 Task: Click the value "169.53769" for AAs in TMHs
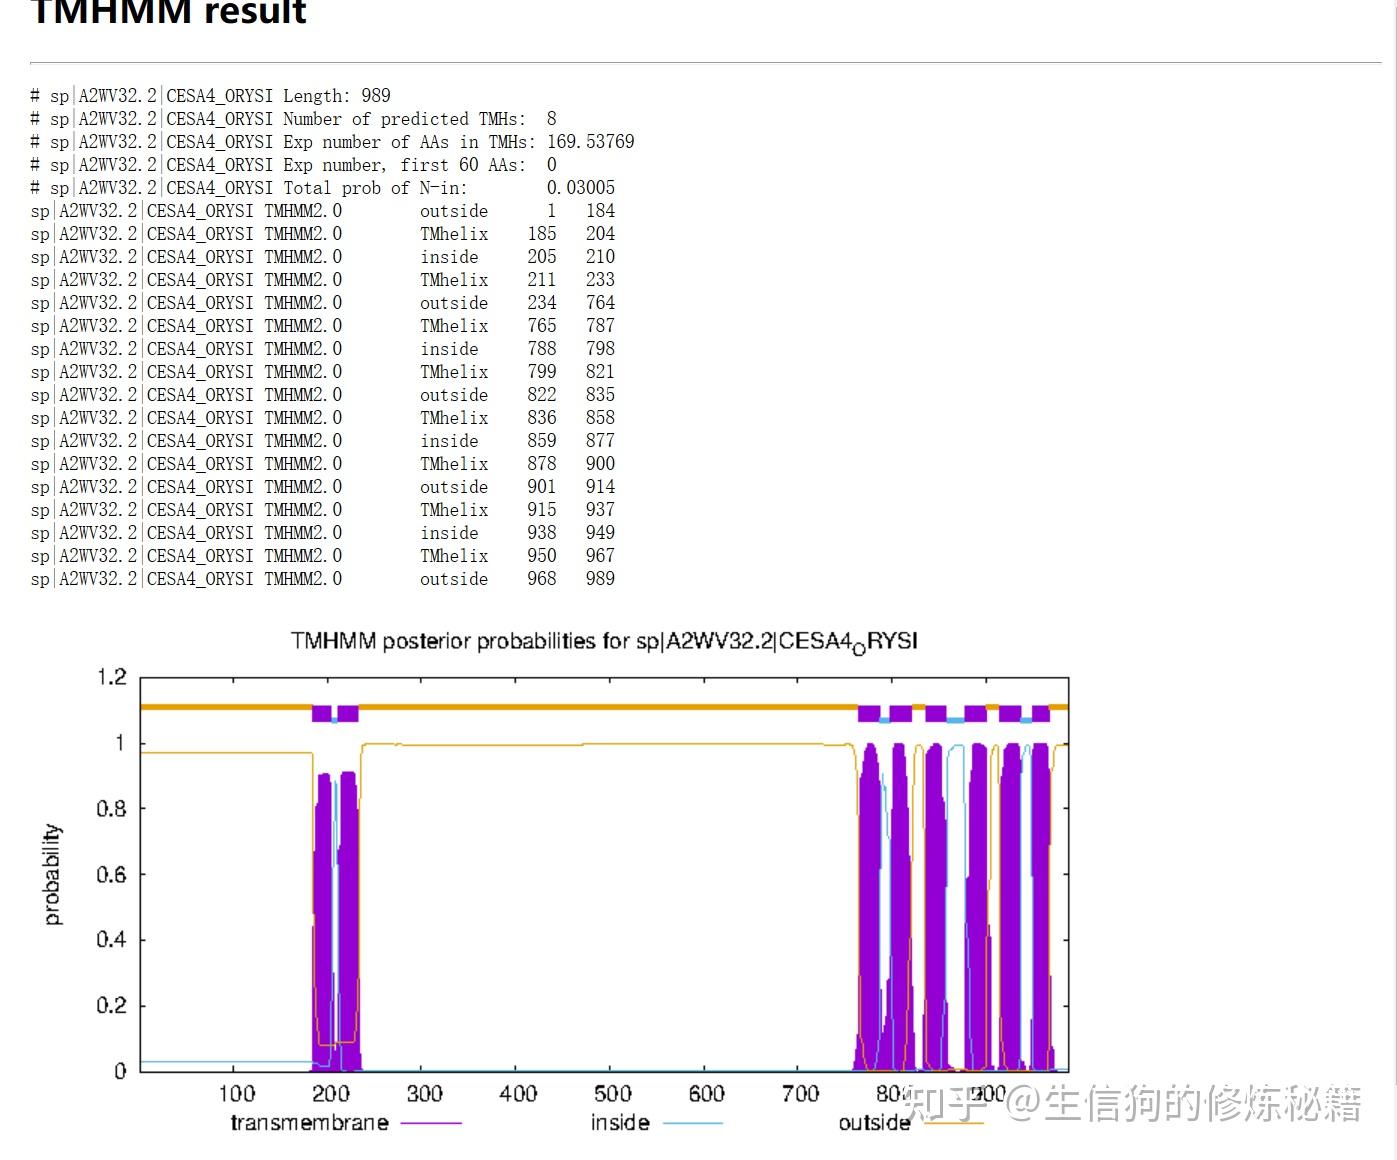coord(590,142)
